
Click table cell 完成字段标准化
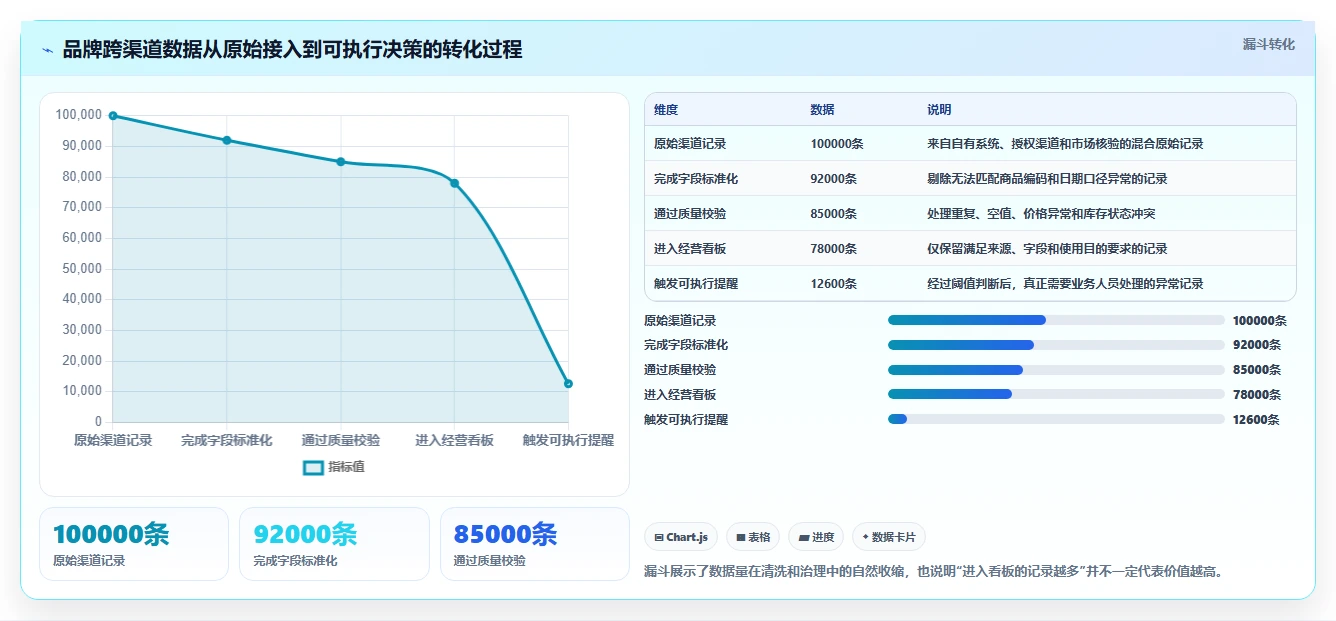[696, 179]
